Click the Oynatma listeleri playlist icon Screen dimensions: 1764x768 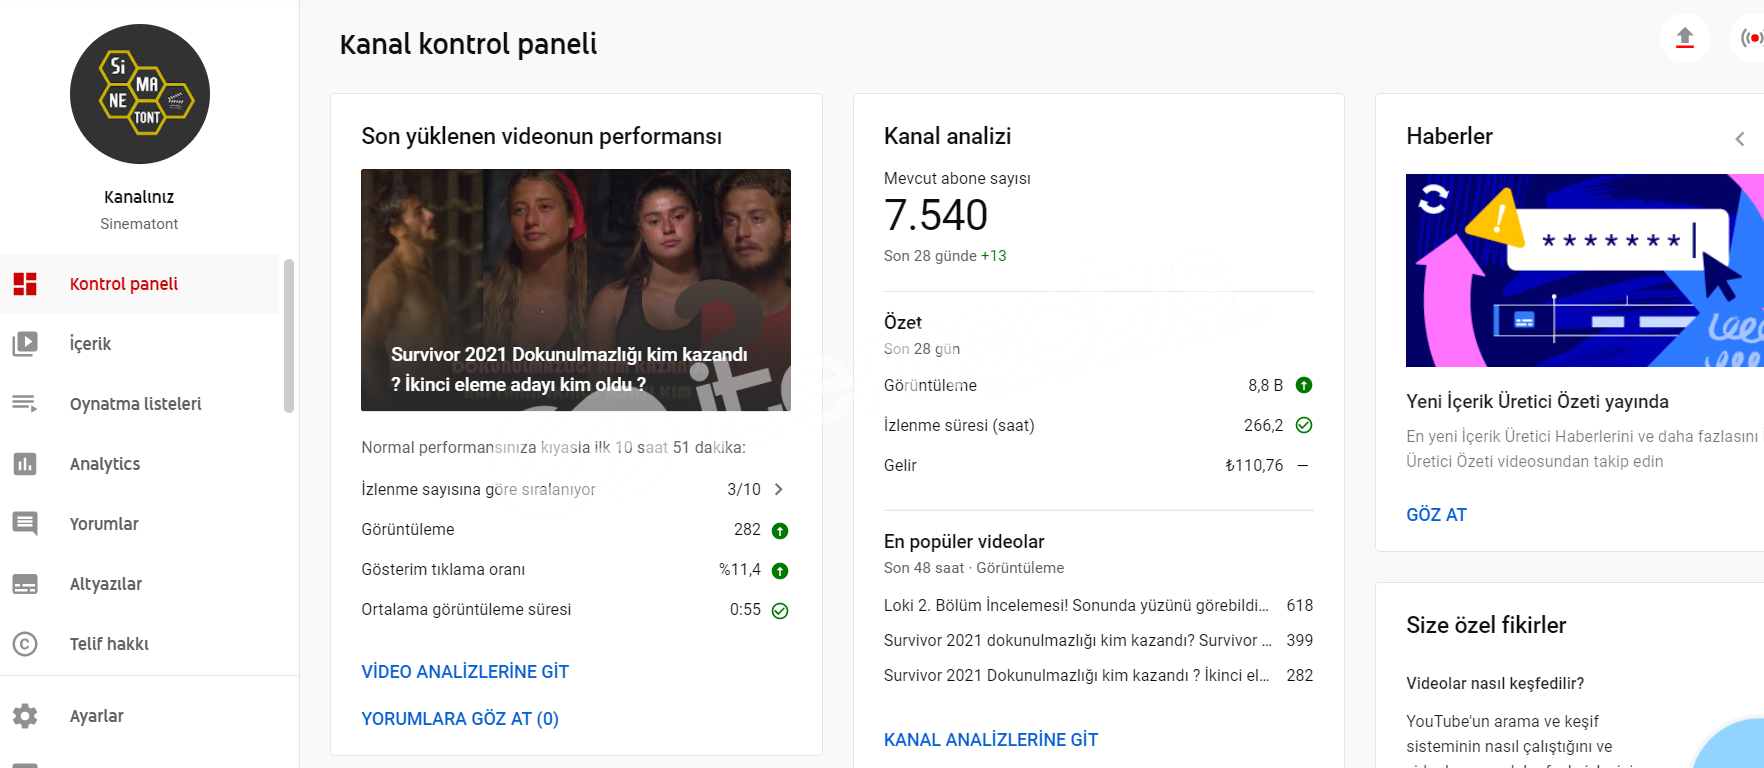(x=25, y=404)
